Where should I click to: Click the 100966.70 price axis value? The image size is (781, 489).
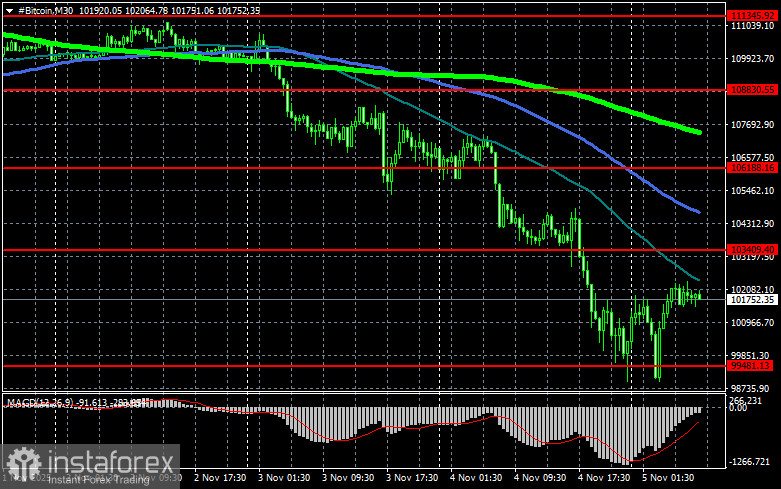pyautogui.click(x=752, y=323)
